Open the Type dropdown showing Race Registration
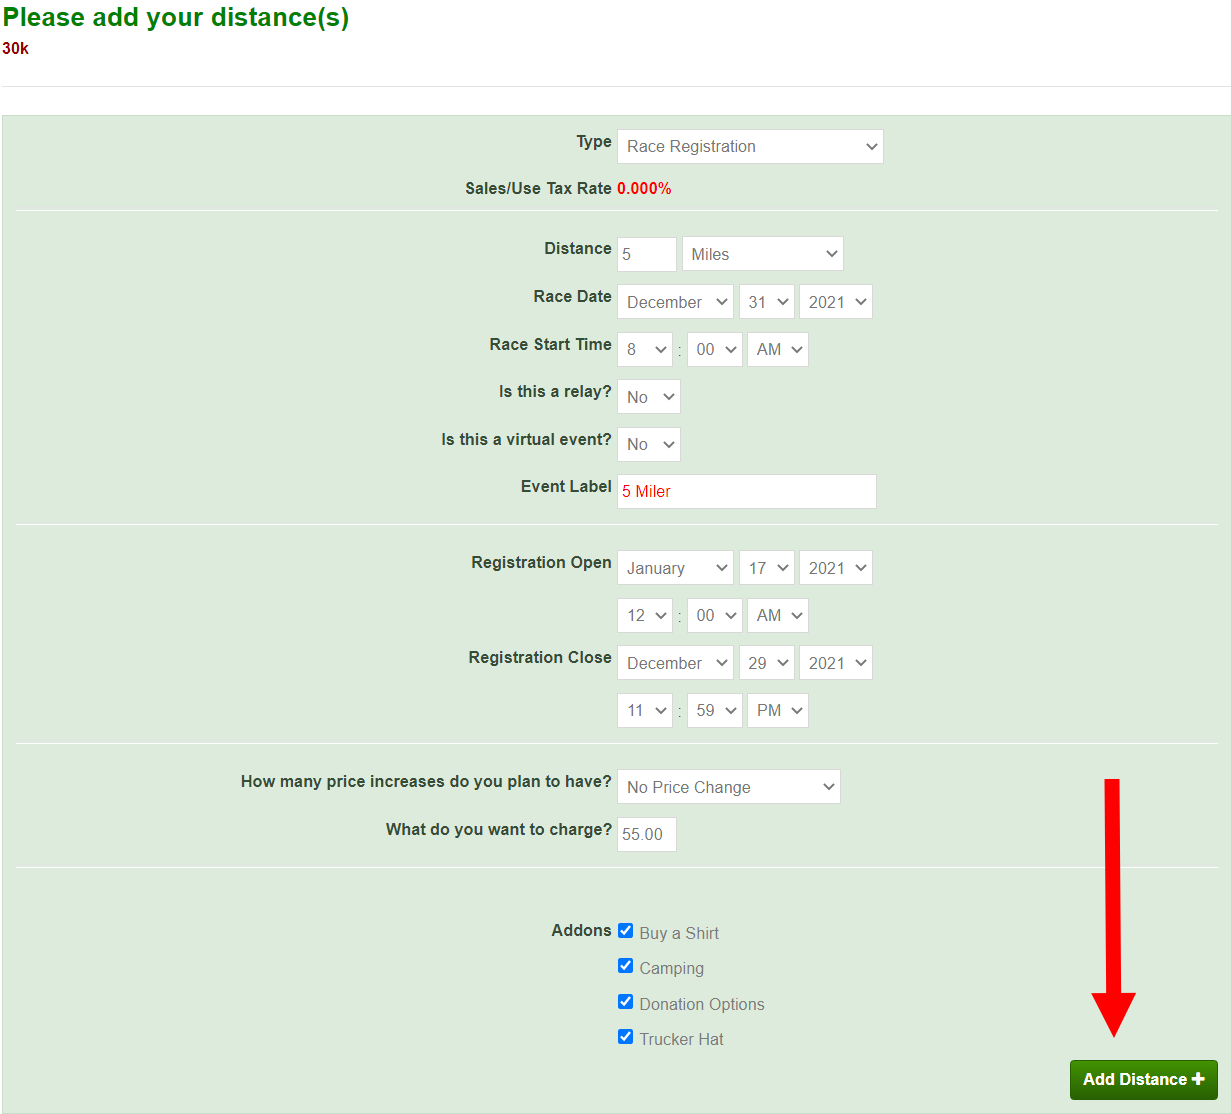Viewport: 1231px width, 1114px height. point(750,146)
